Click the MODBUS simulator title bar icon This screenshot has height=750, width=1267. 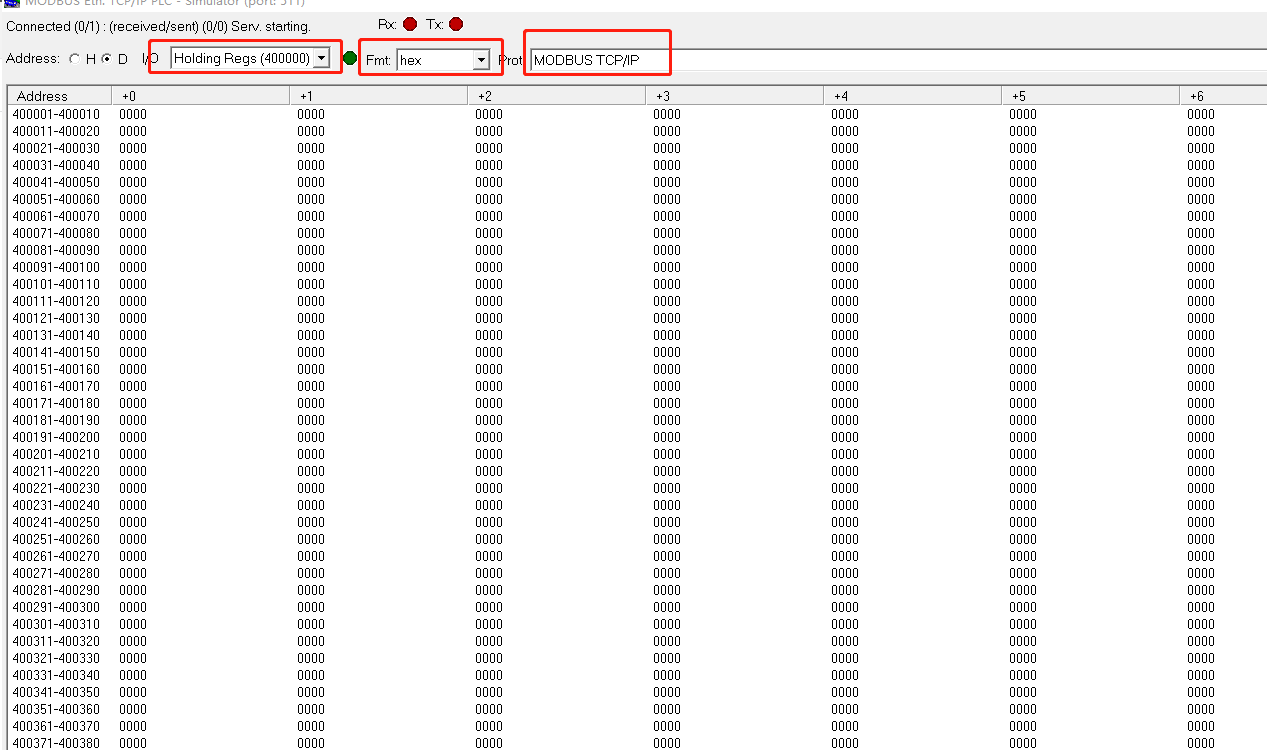click(x=10, y=3)
